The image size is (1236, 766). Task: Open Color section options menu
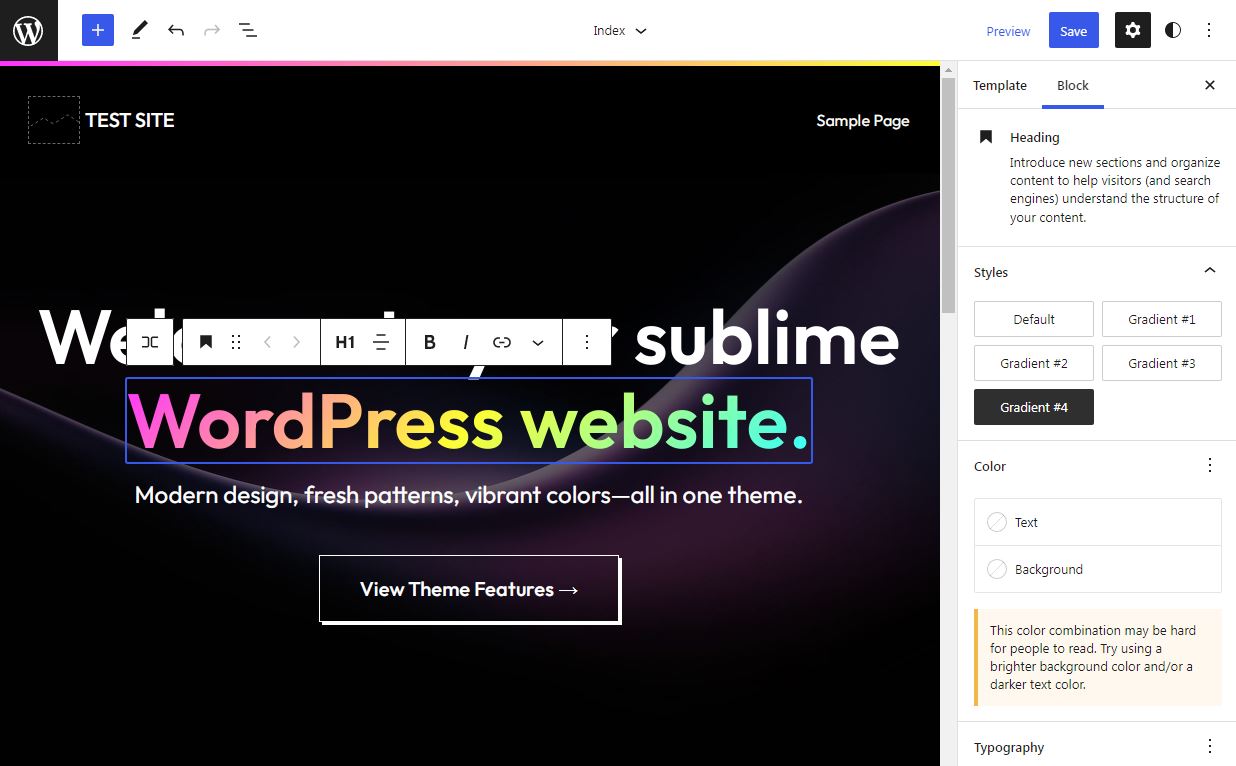coord(1209,465)
